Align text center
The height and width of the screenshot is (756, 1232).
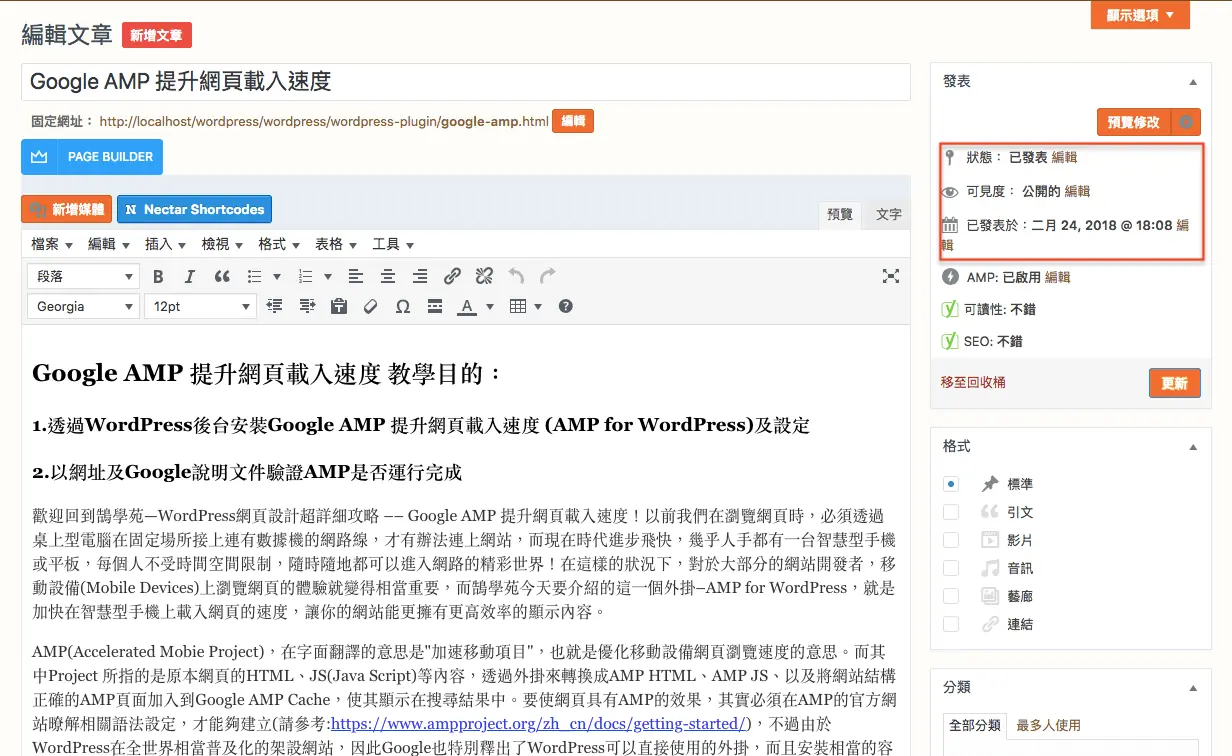click(x=388, y=277)
